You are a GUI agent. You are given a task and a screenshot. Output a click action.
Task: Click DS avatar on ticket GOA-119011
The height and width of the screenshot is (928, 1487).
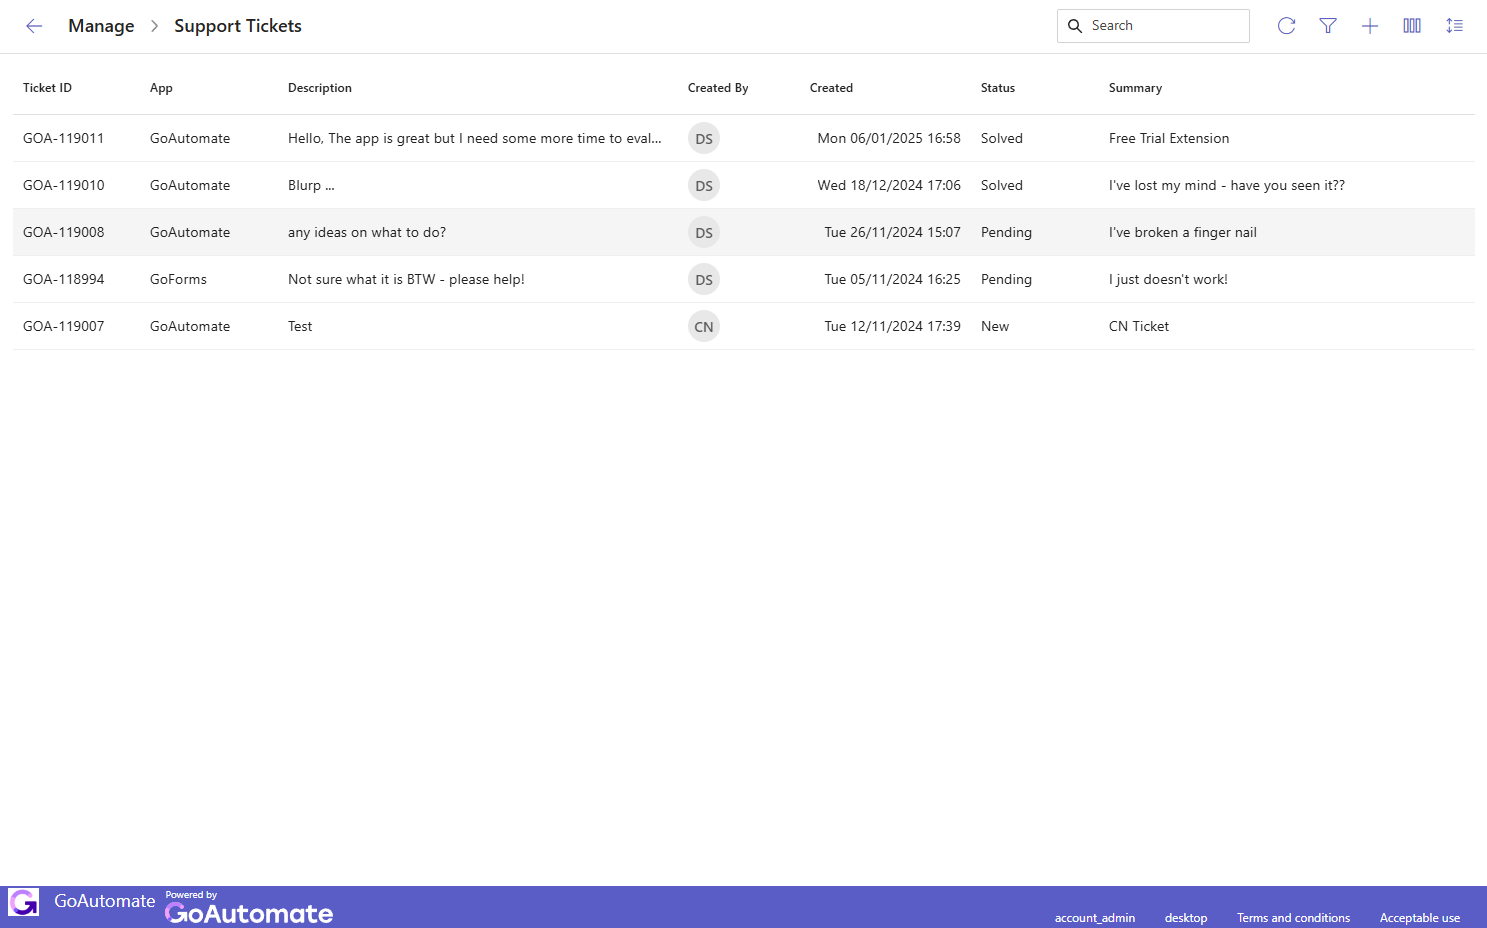click(x=704, y=138)
